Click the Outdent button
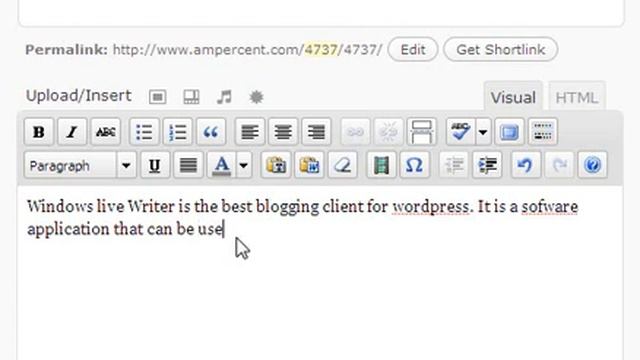This screenshot has height=360, width=640. point(454,165)
